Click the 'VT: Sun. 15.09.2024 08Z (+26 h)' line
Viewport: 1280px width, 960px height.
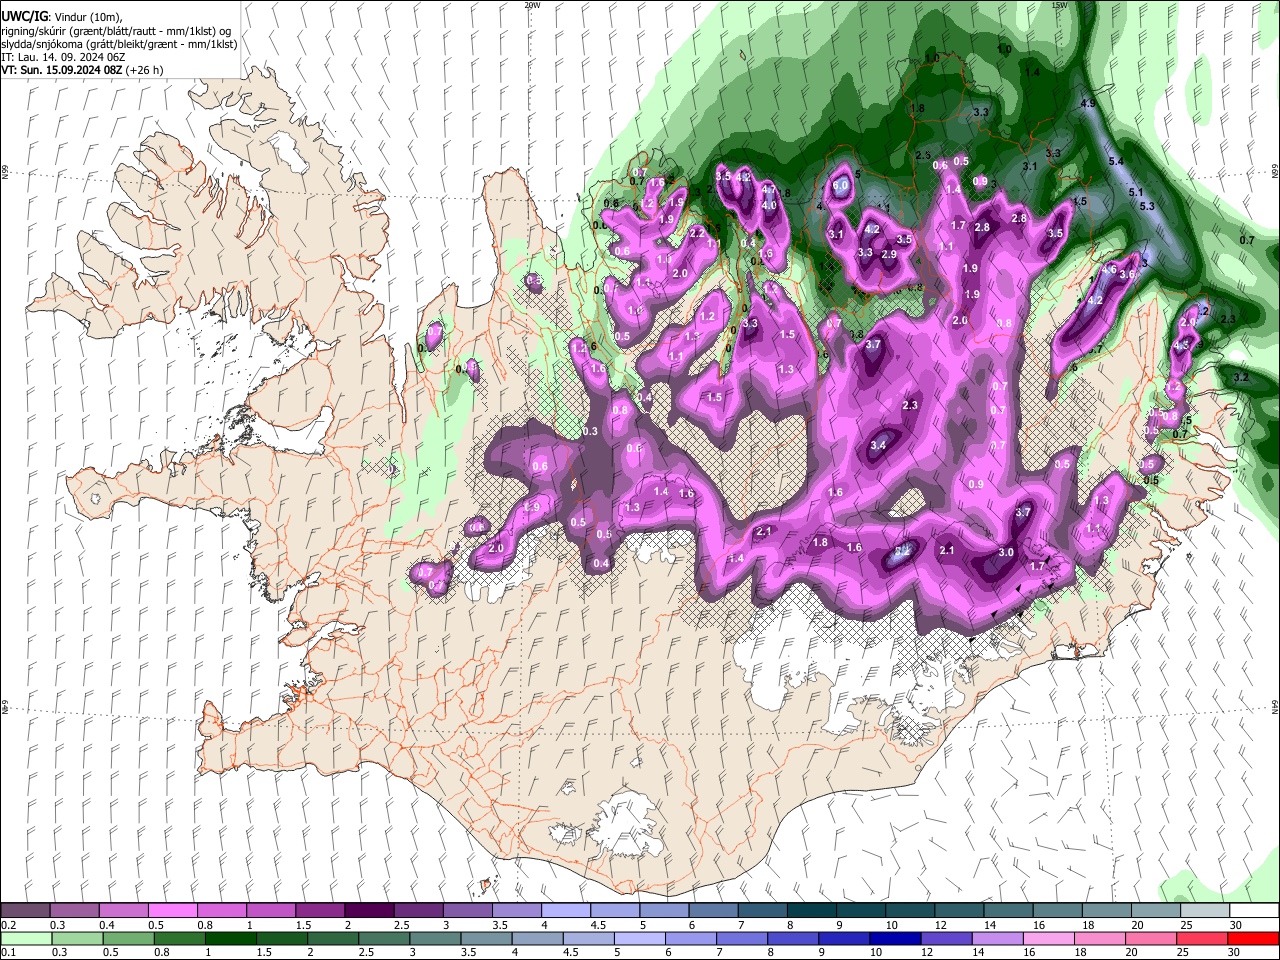point(82,70)
